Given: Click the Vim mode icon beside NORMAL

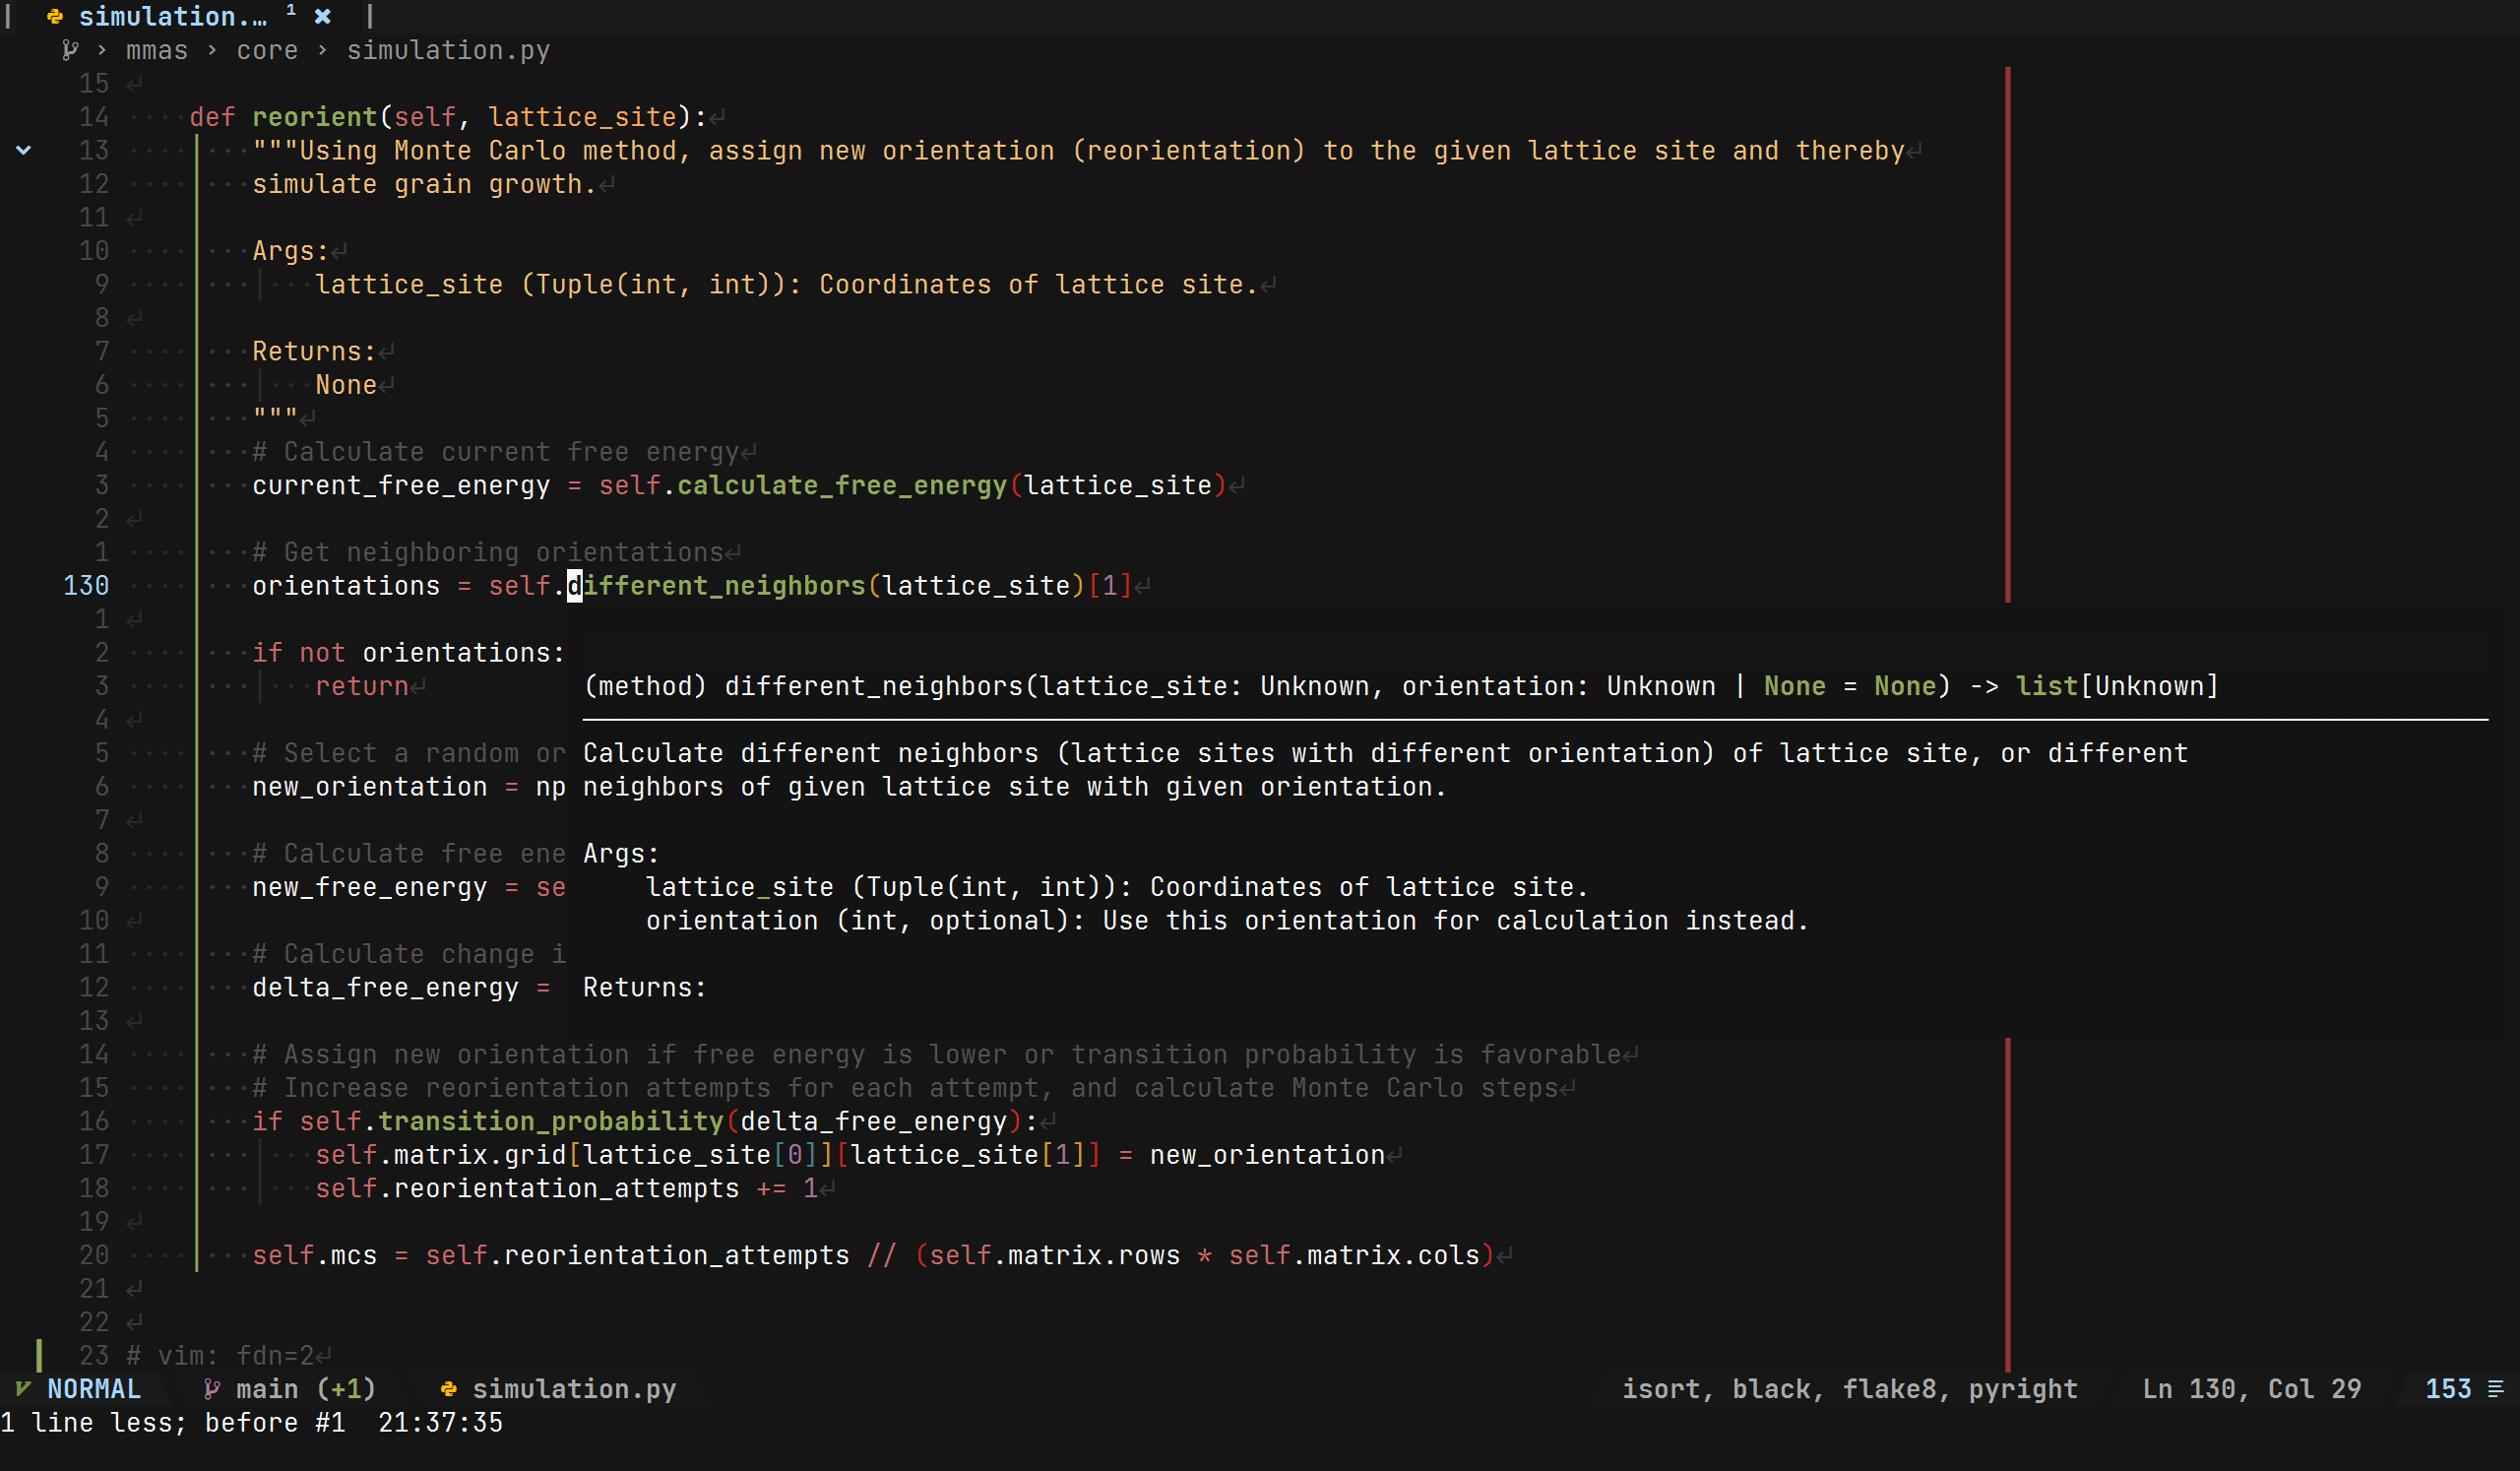Looking at the screenshot, I should click(22, 1388).
